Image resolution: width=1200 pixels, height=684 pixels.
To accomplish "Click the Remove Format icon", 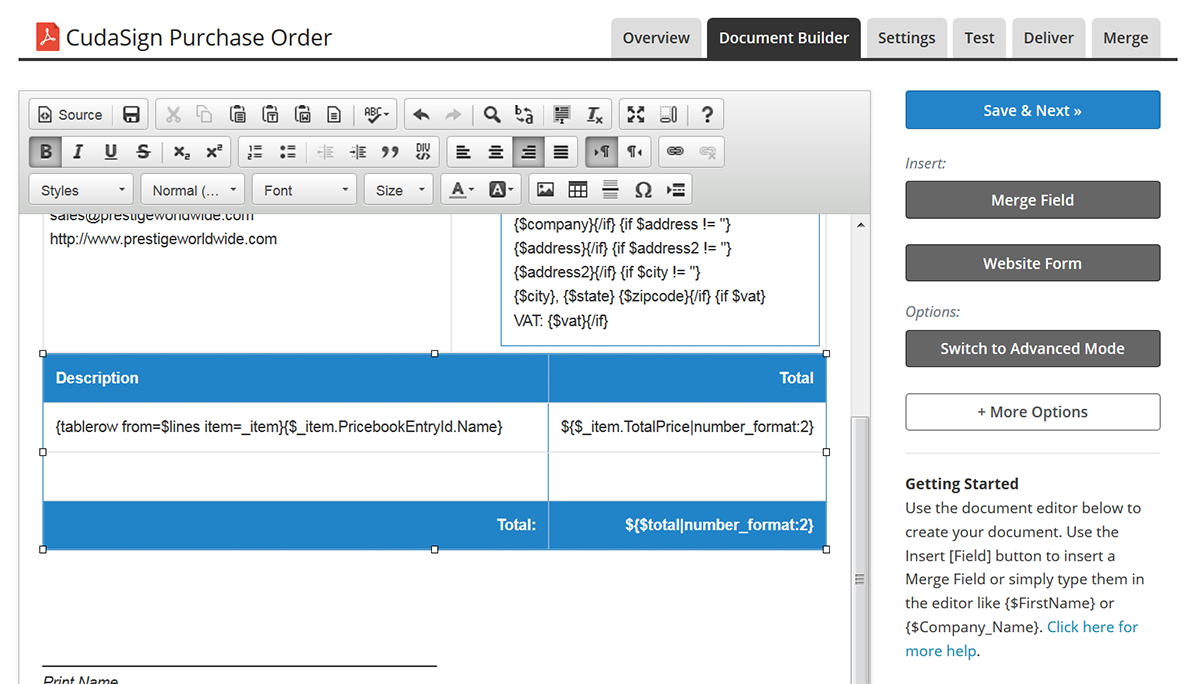I will [594, 115].
